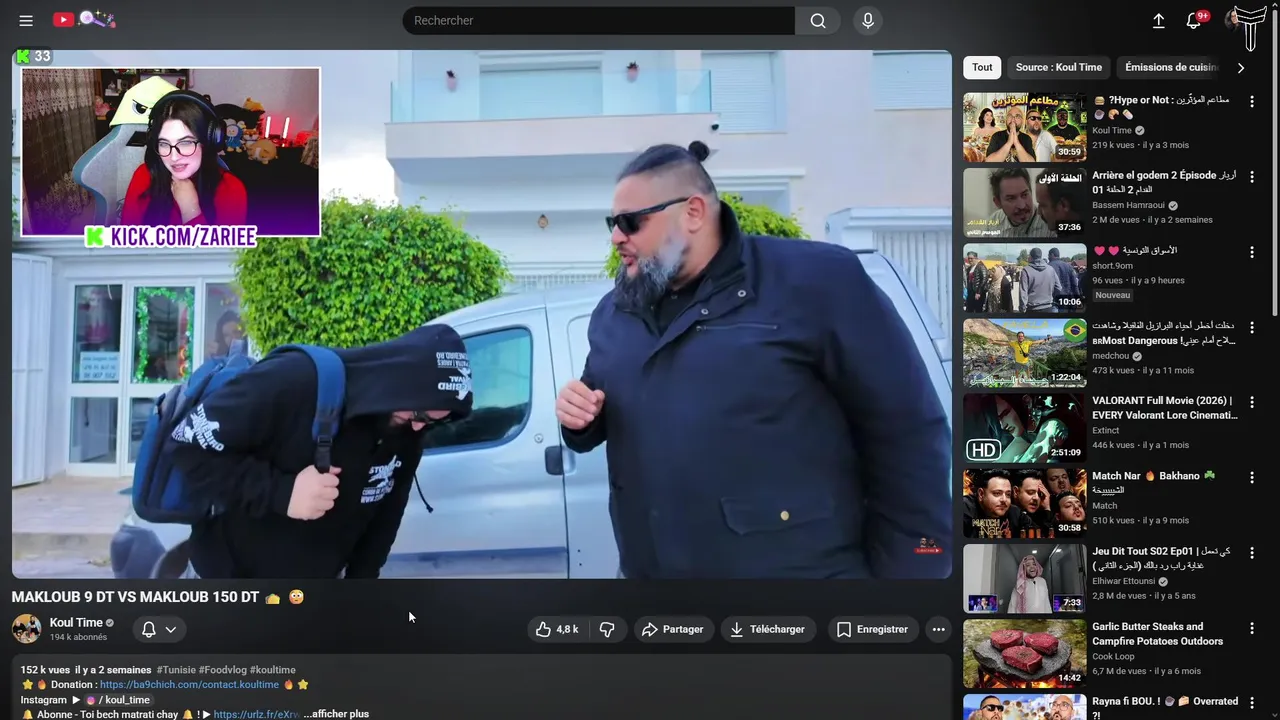Click the Télécharger button
Screen dimensions: 1280x720
tap(768, 629)
